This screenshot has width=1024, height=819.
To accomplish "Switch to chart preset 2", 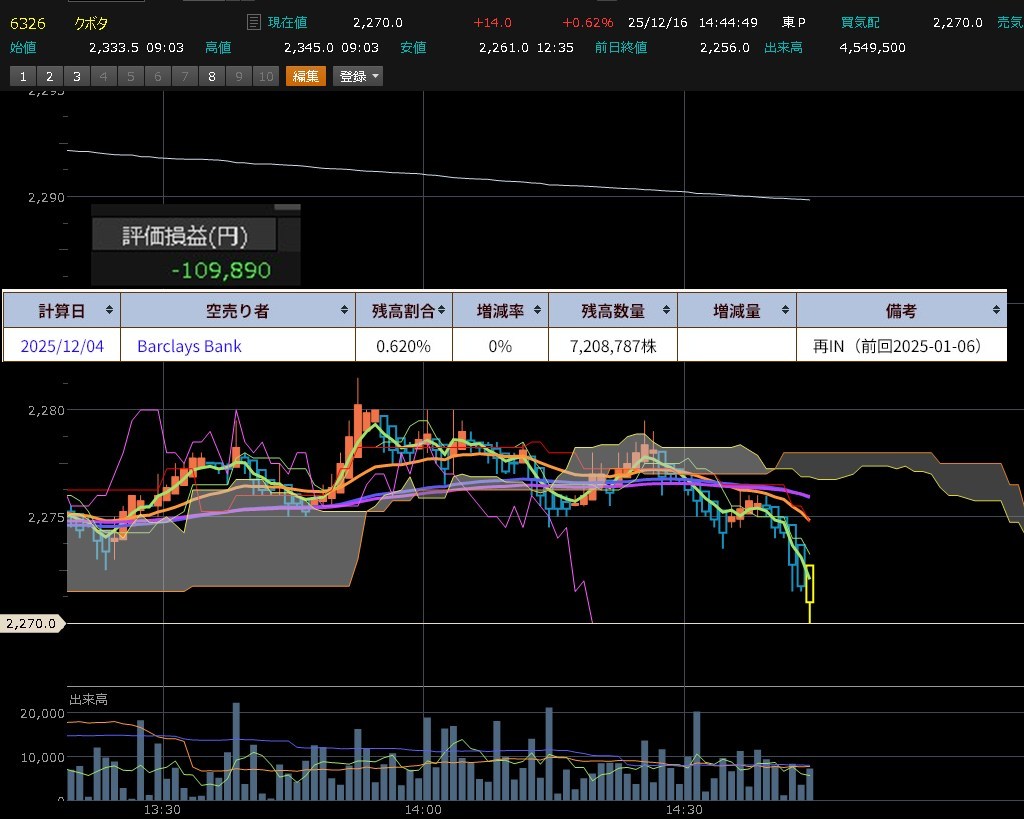I will [49, 76].
